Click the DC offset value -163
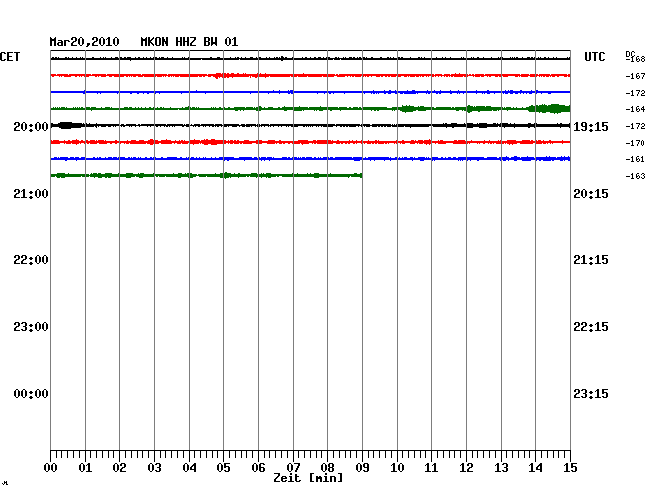 point(635,176)
